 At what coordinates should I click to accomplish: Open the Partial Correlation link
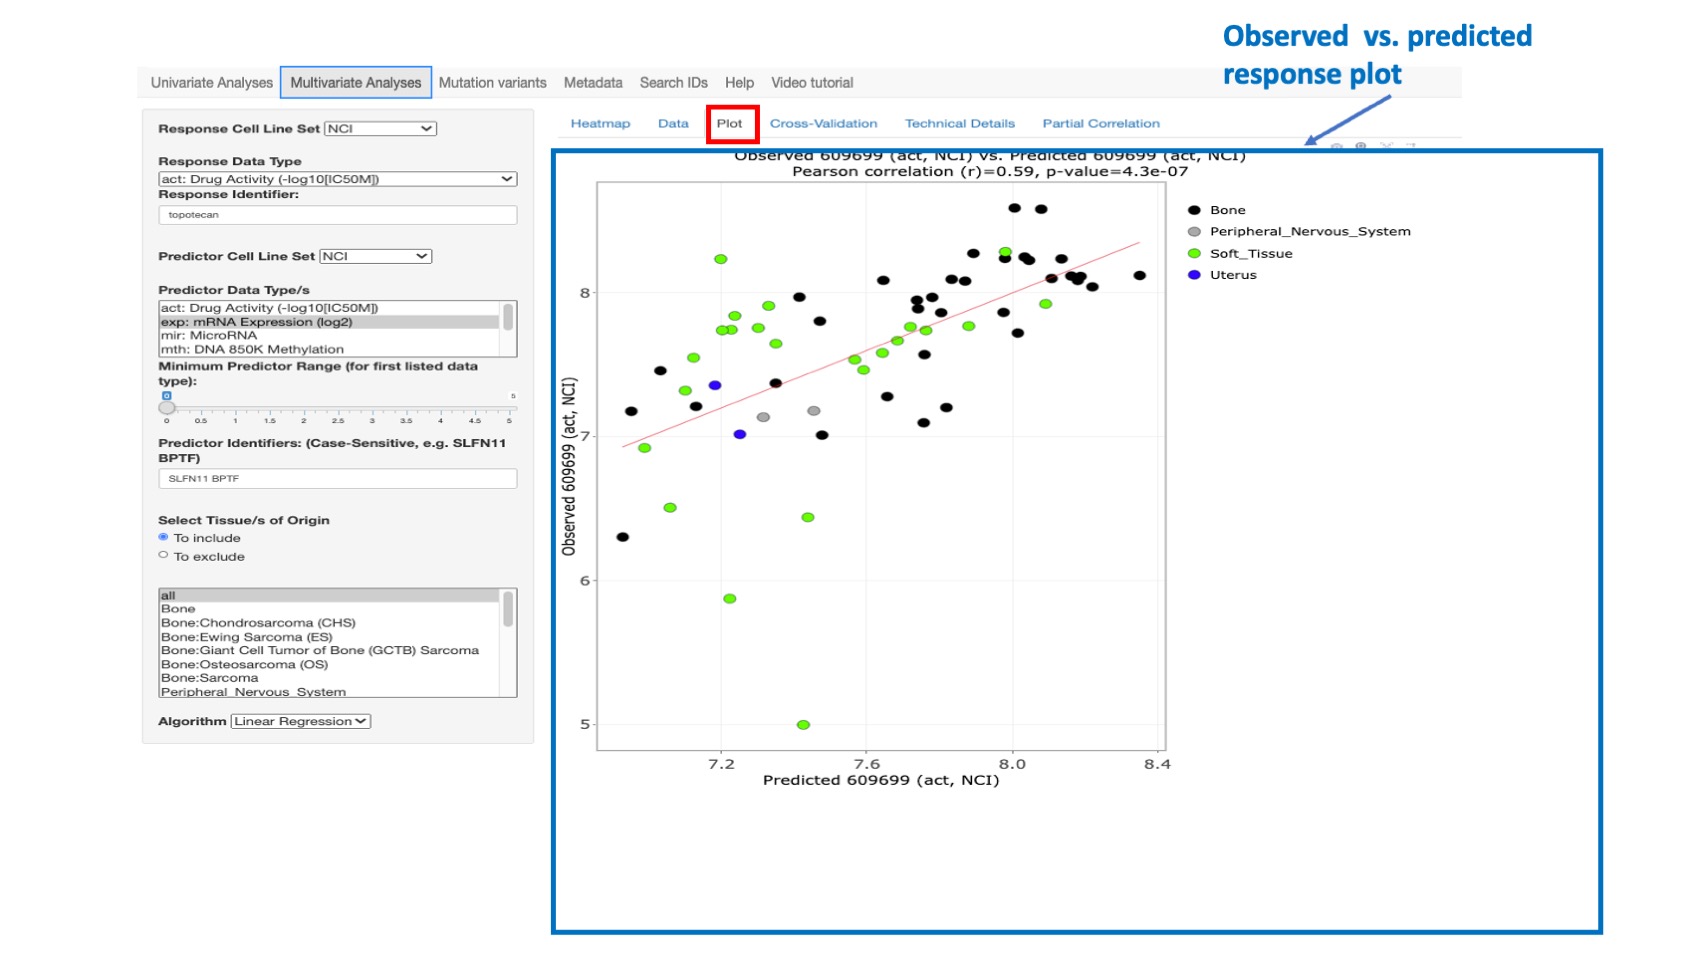click(x=1100, y=123)
